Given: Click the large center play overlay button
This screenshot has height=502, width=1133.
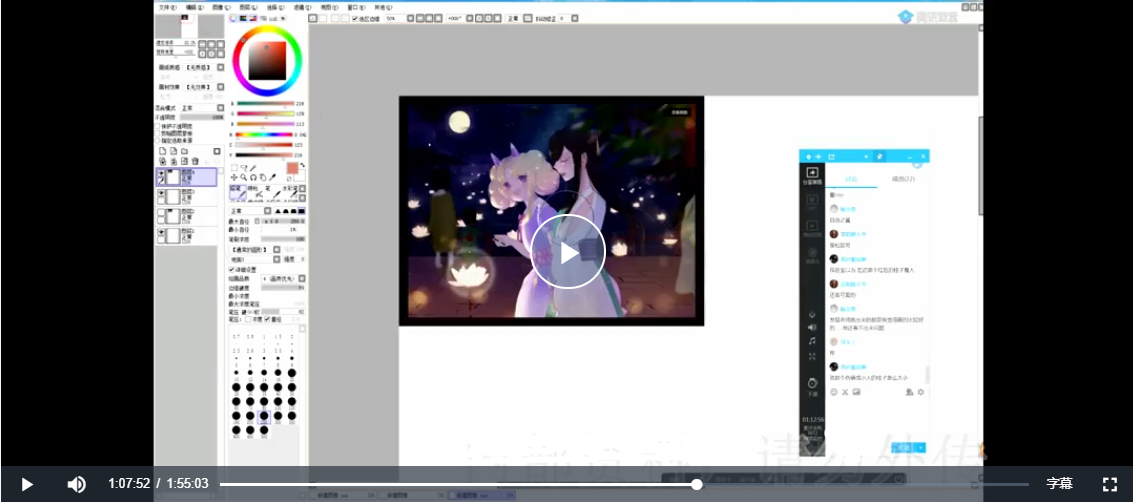Looking at the screenshot, I should [568, 251].
